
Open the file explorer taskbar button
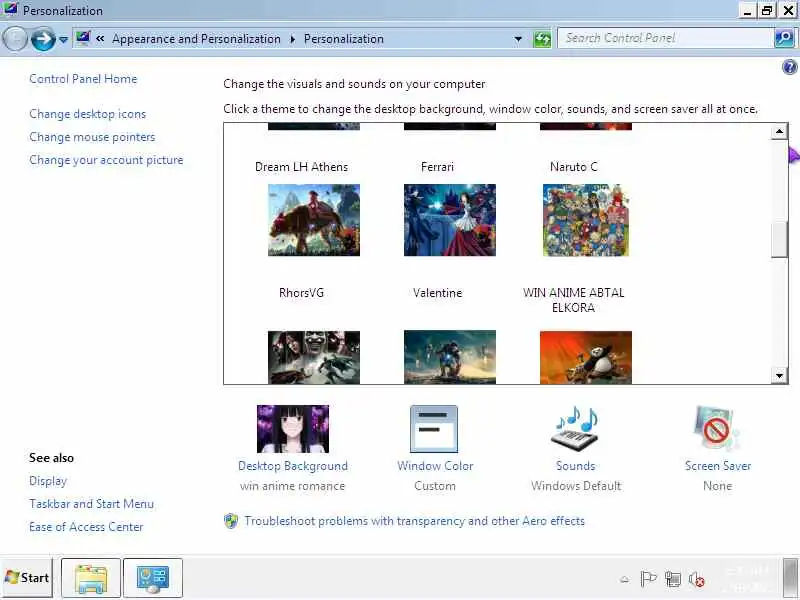pos(91,578)
